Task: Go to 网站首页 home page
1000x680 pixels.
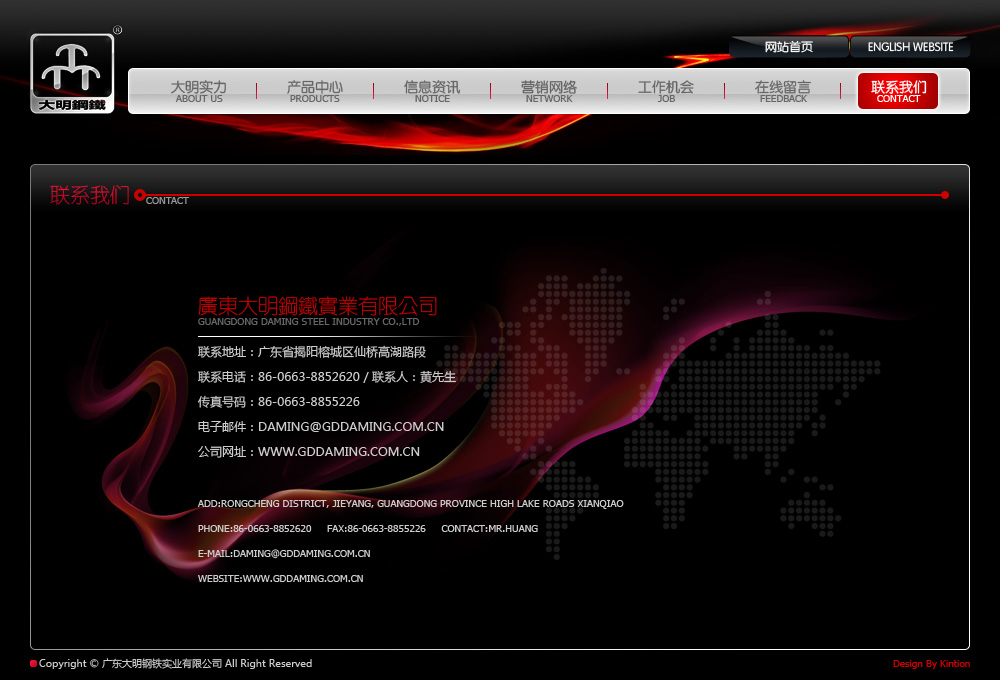Action: tap(789, 47)
